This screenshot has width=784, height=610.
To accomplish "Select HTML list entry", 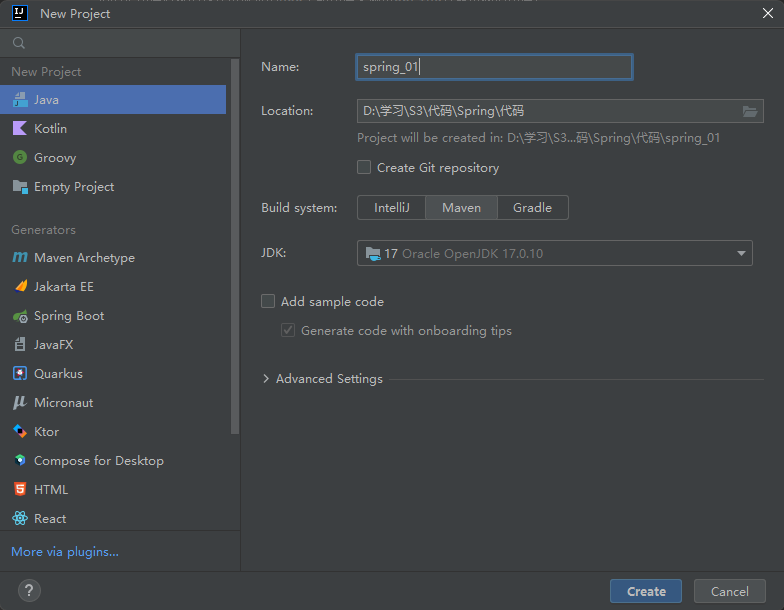I will tap(113, 490).
